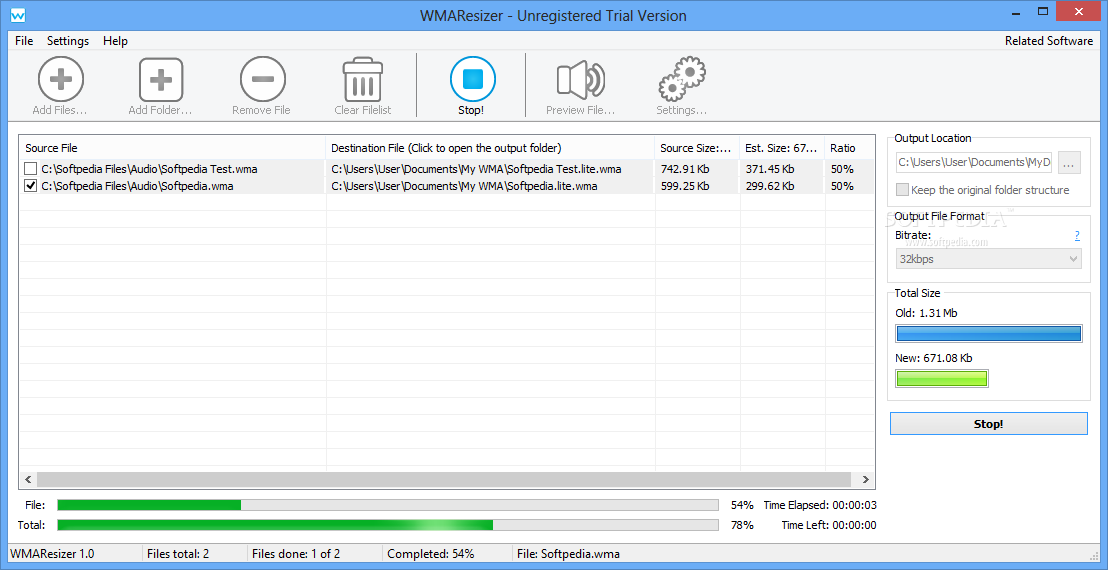Click the File progress bar
This screenshot has height=570, width=1108.
coord(388,505)
